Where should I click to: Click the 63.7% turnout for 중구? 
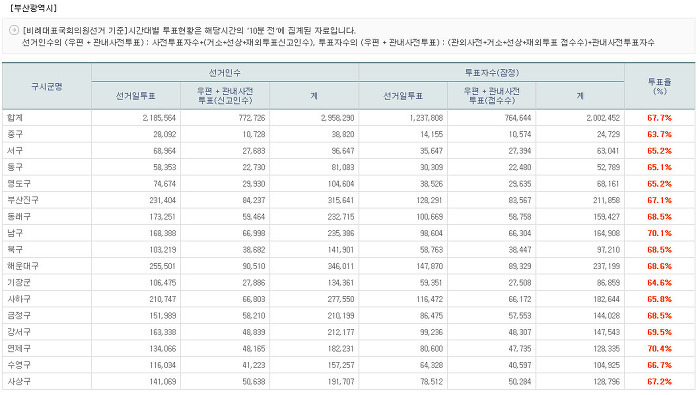click(x=659, y=134)
